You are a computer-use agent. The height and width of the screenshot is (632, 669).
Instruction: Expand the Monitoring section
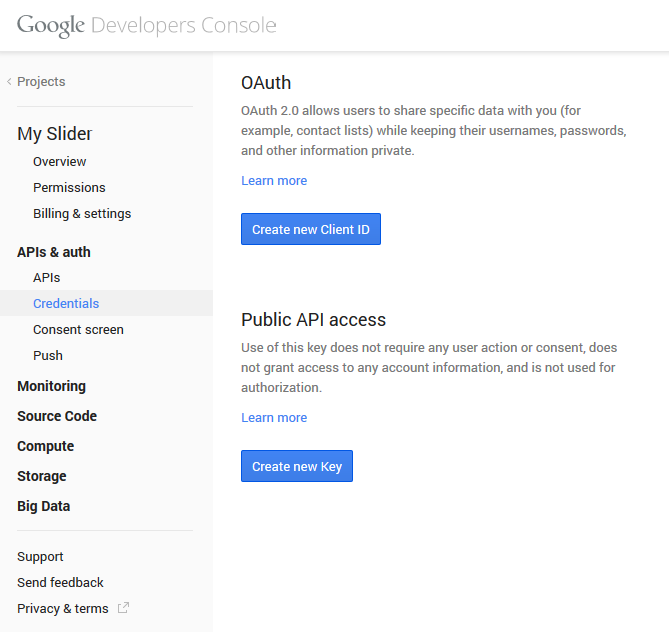(x=51, y=386)
